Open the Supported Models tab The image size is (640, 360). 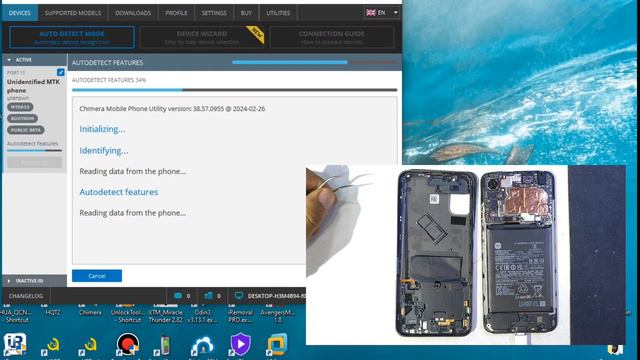pos(73,13)
